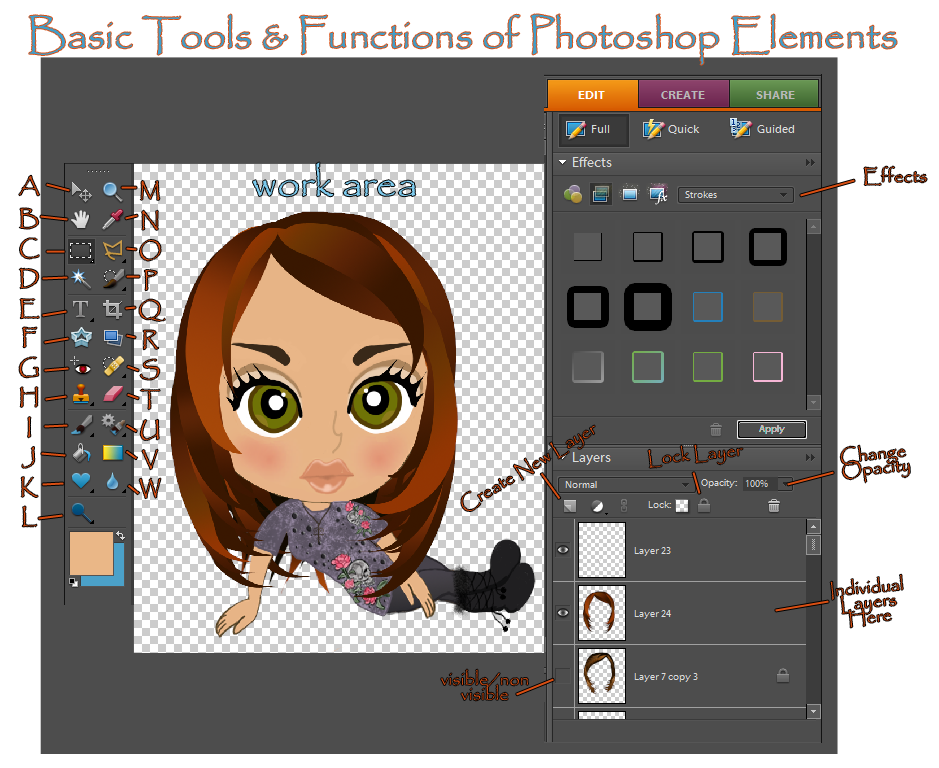Screen dimensions: 939x768
Task: Open the Effects panel flyout menu
Action: [x=810, y=162]
